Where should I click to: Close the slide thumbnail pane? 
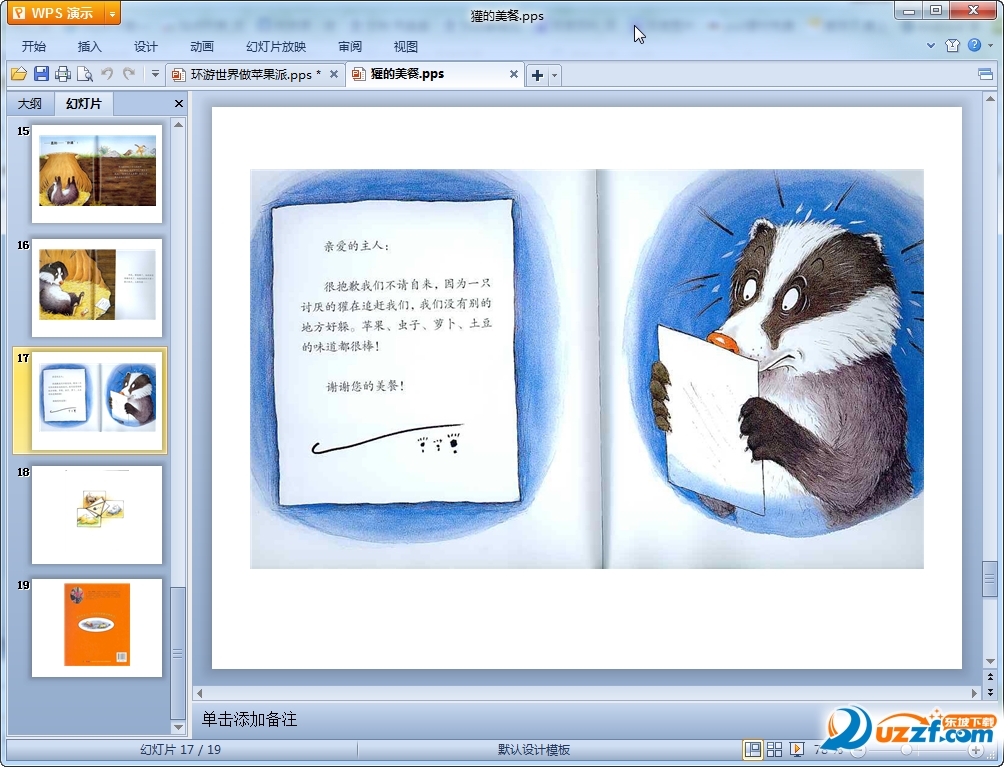click(179, 104)
